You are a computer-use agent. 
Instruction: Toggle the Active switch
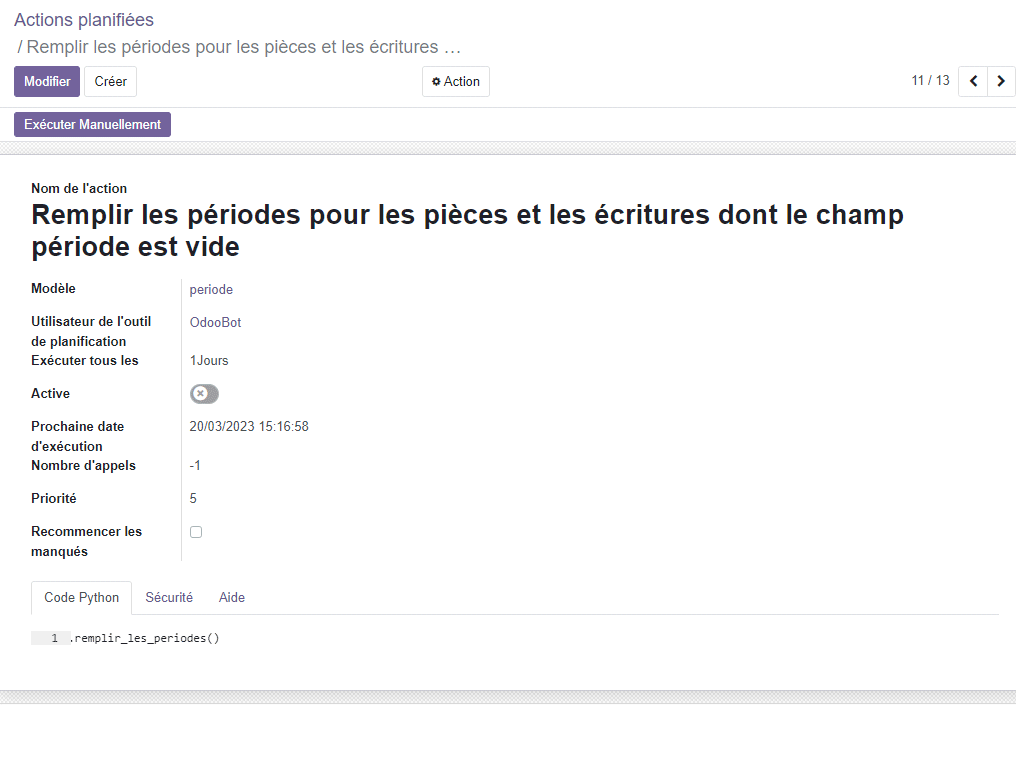[204, 394]
